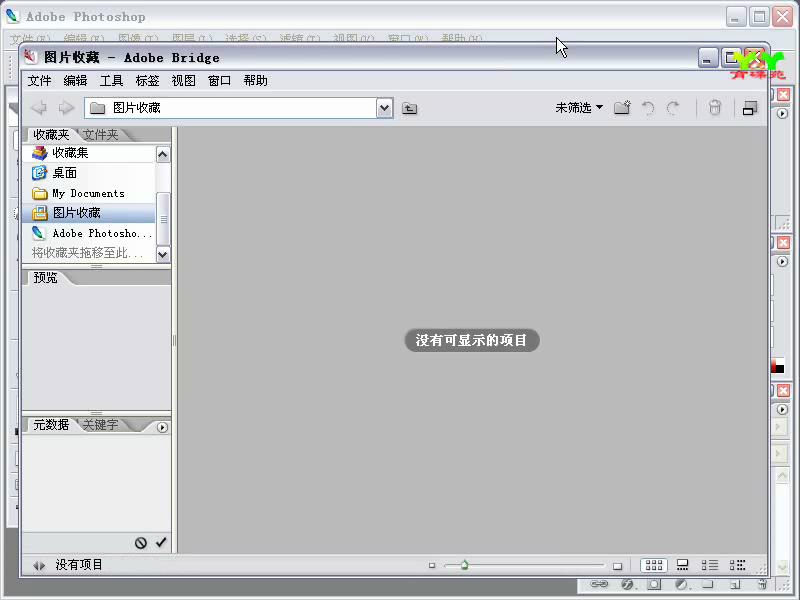Select 图片收藏 in the favorites list
800x600 pixels.
pos(89,213)
